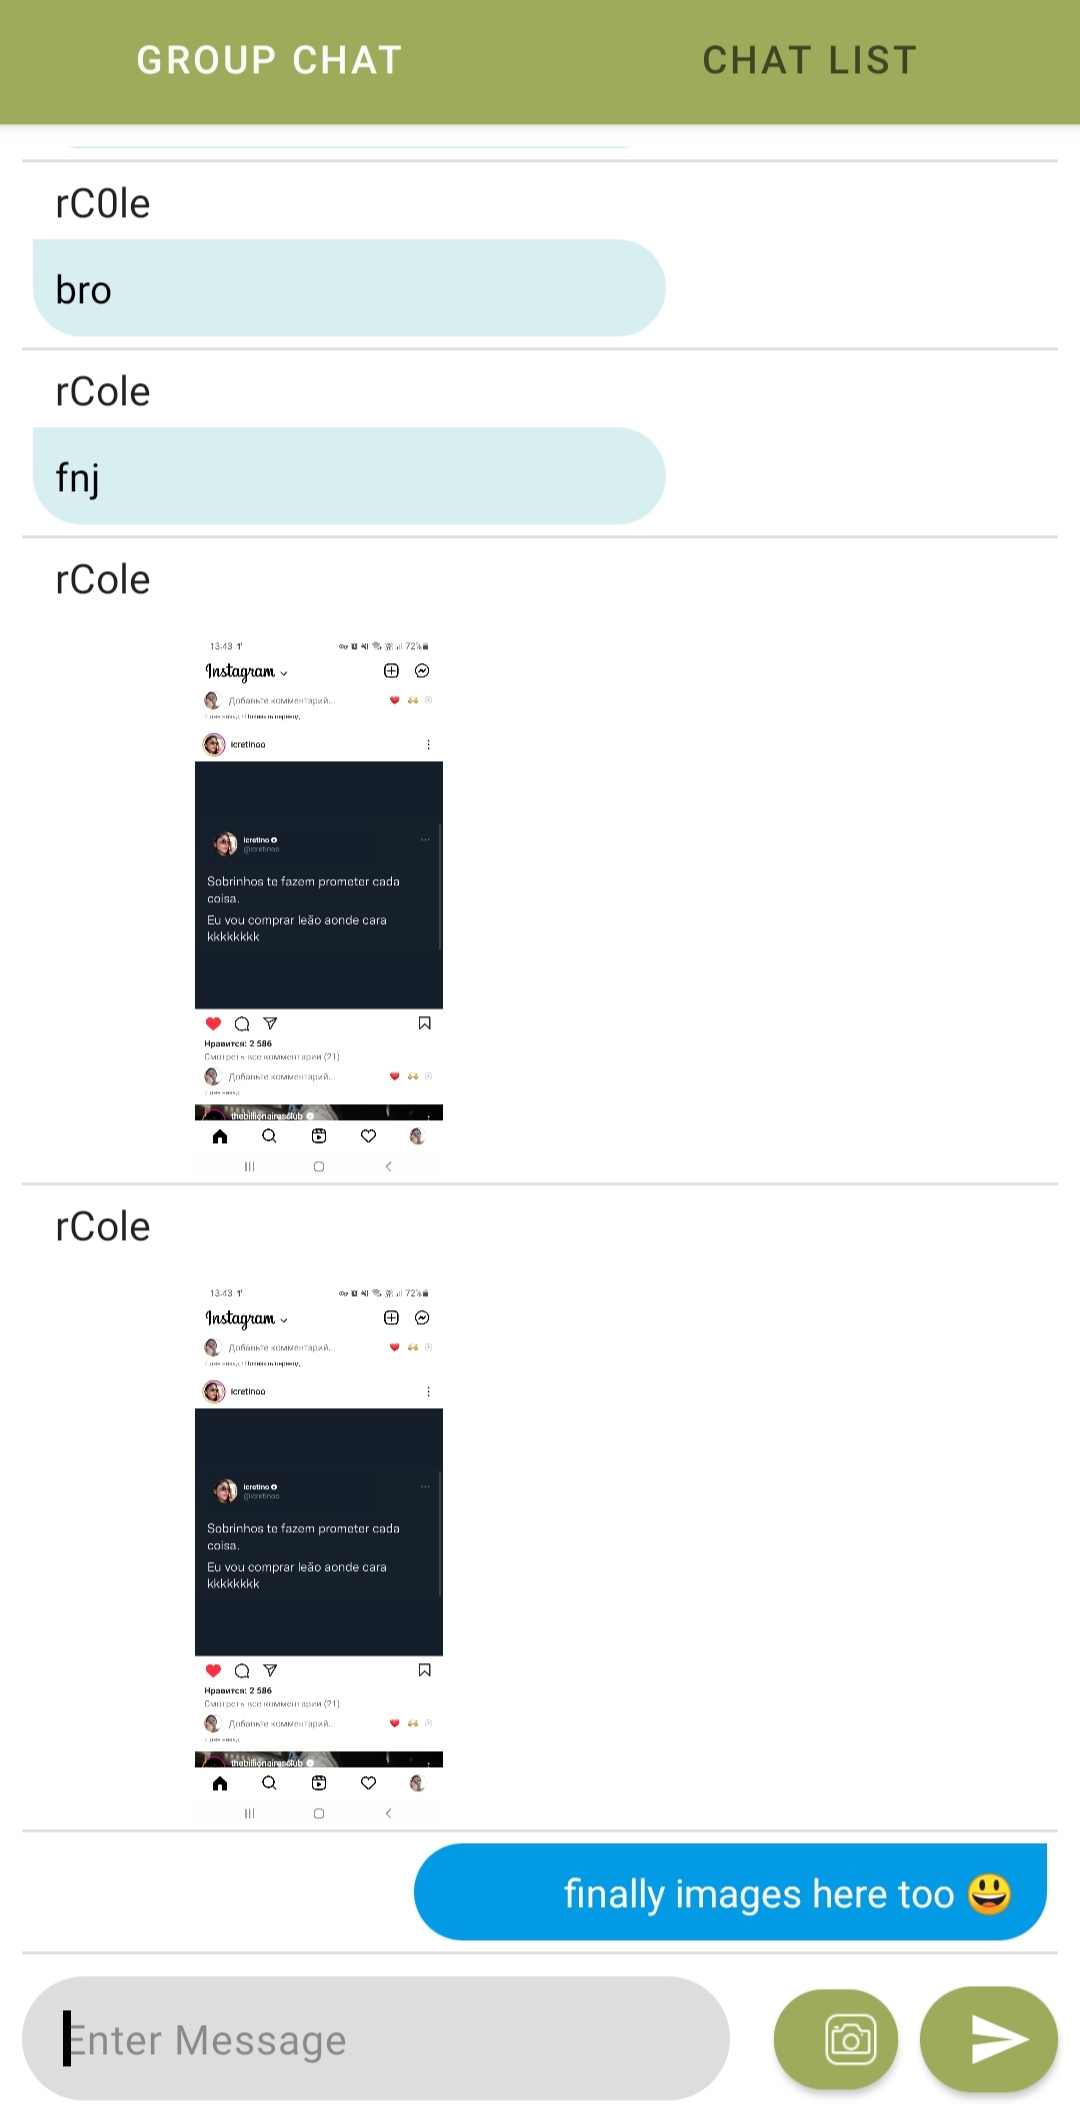Tap the bookmark icon in first screenshot

point(424,1023)
